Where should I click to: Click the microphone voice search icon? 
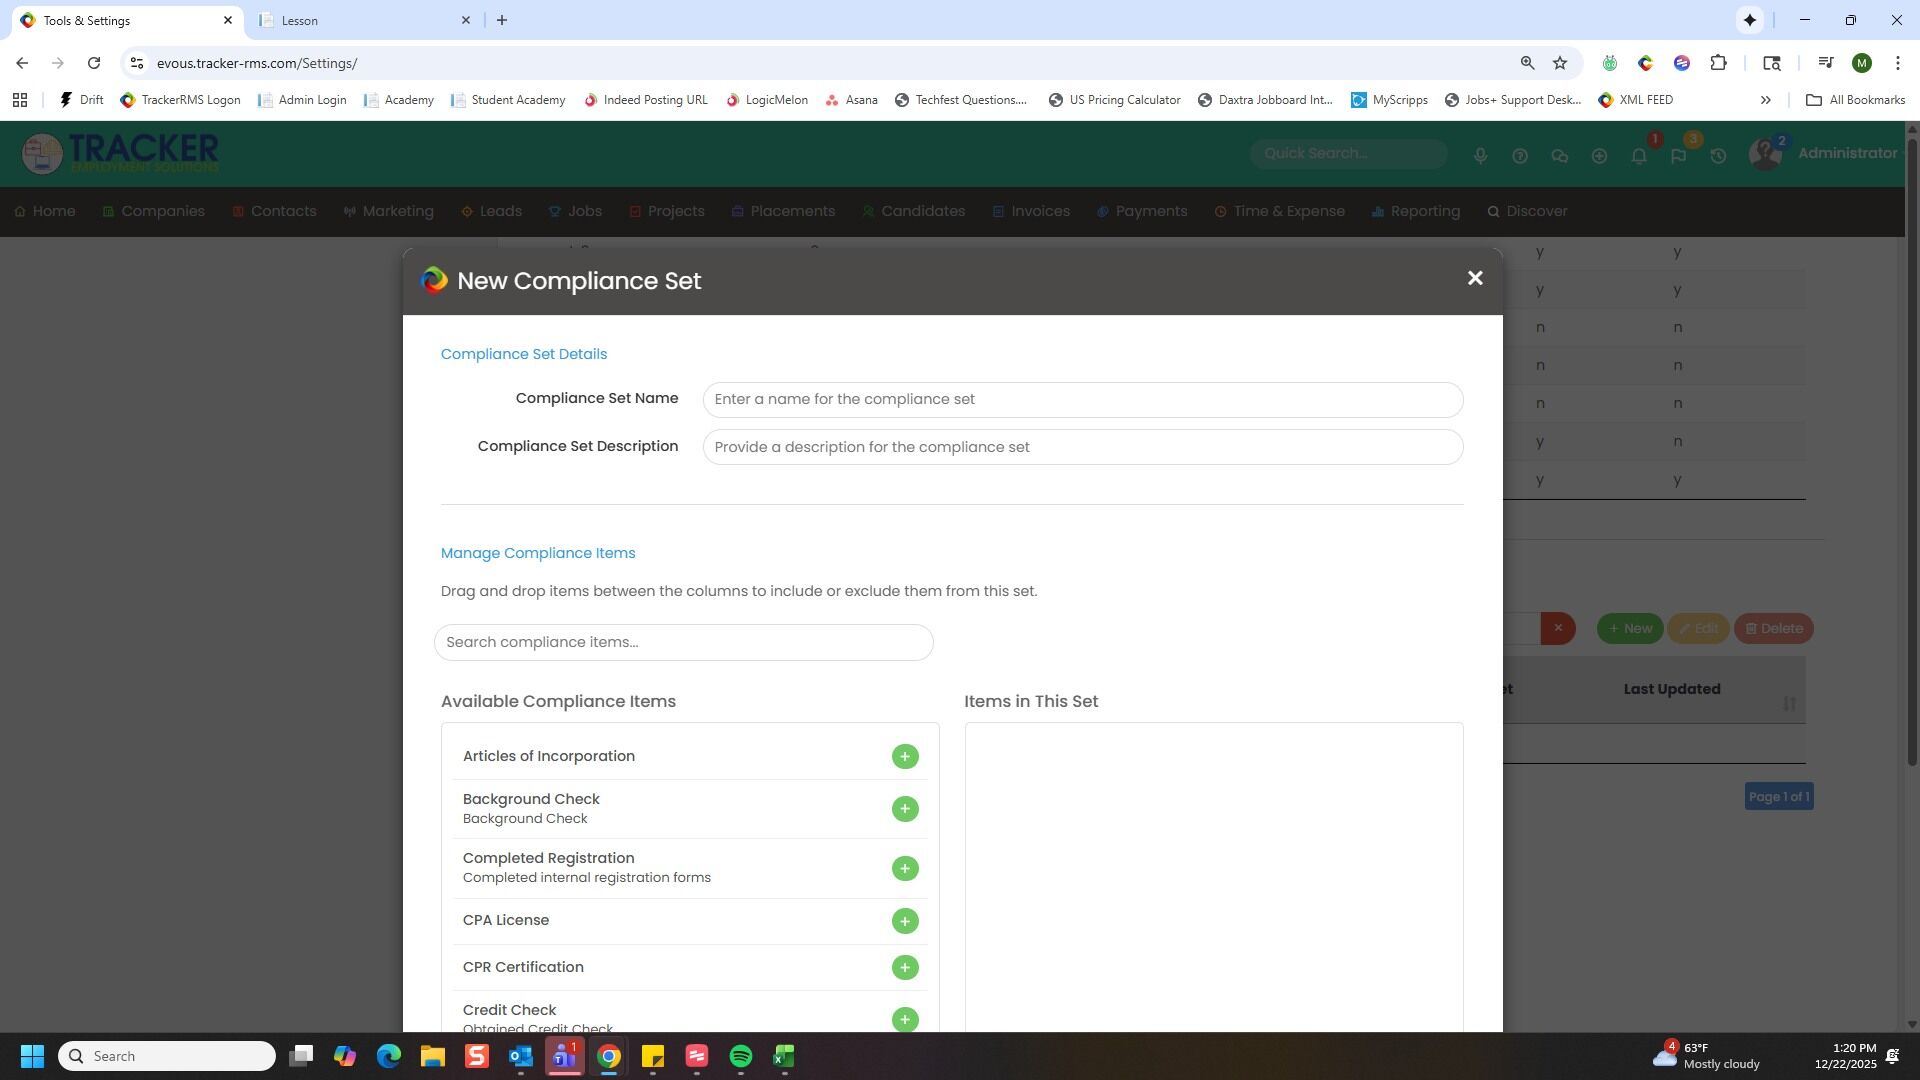coord(1480,156)
